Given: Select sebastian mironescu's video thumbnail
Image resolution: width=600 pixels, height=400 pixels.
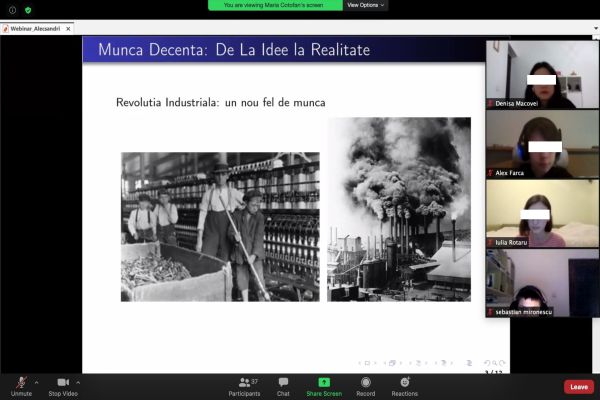Looking at the screenshot, I should click(542, 283).
